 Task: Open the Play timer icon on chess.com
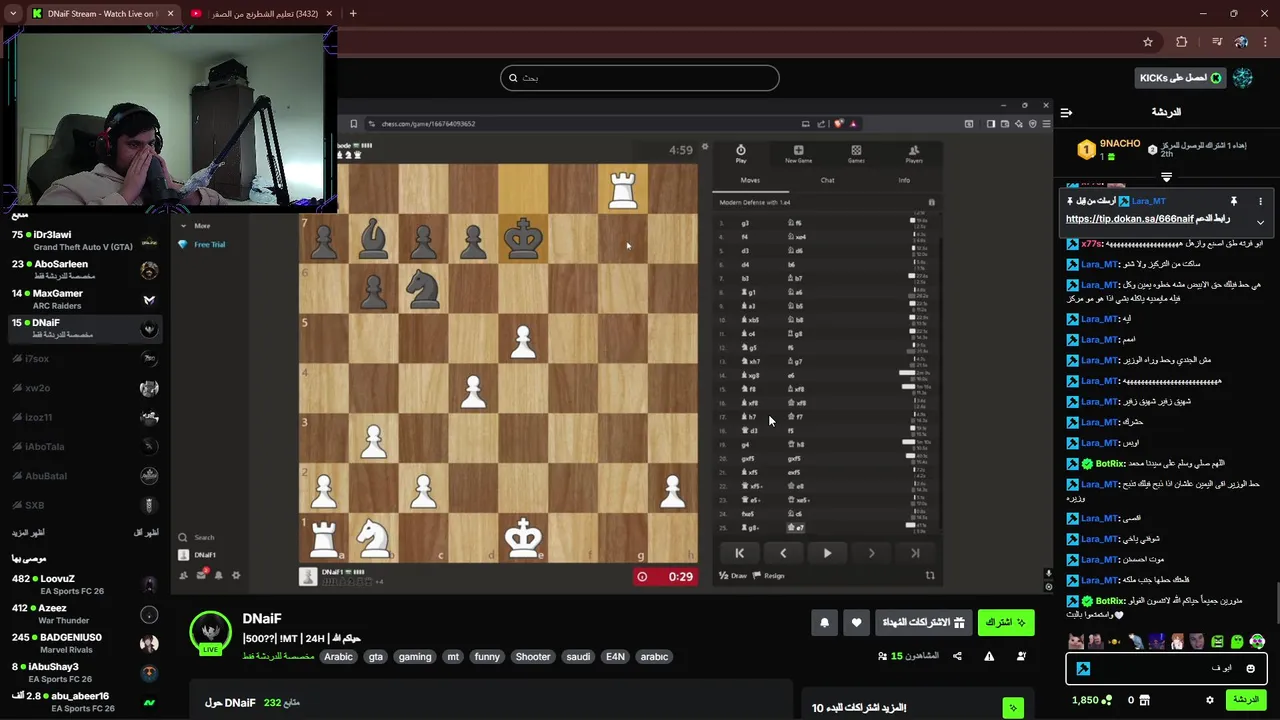pos(741,153)
